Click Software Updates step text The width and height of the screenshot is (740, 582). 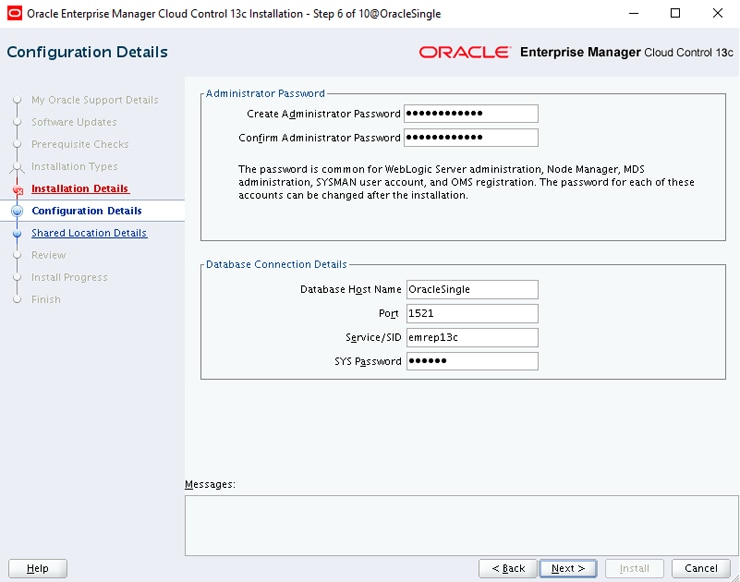[74, 122]
